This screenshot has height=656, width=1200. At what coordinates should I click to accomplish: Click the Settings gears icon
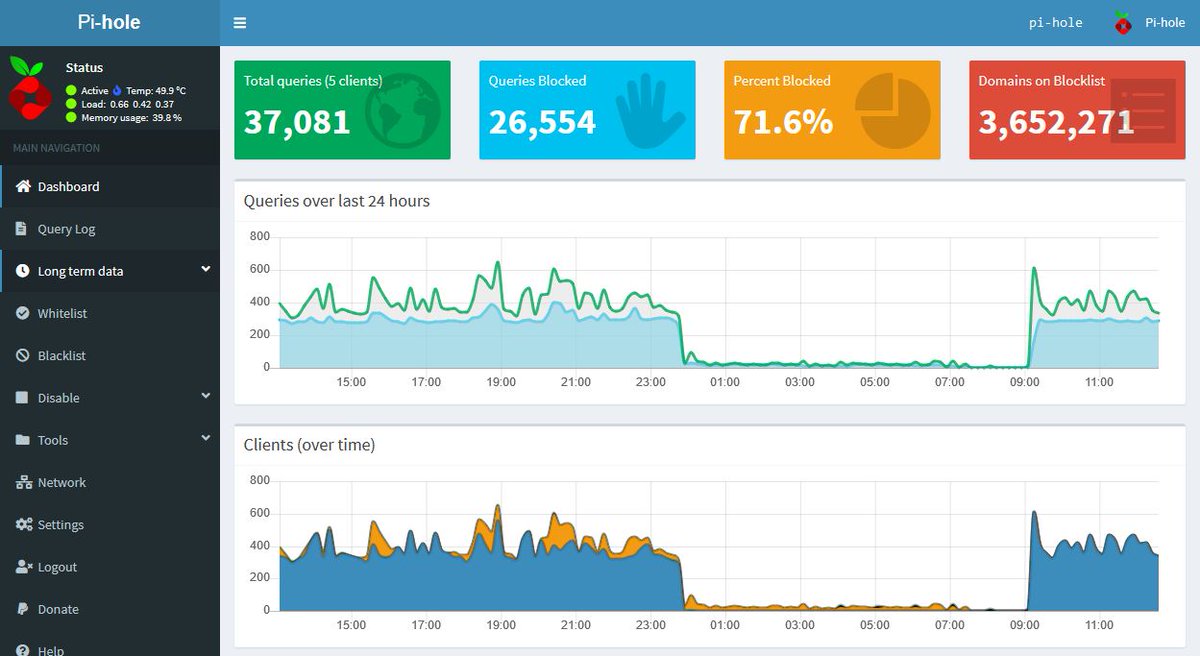[24, 524]
